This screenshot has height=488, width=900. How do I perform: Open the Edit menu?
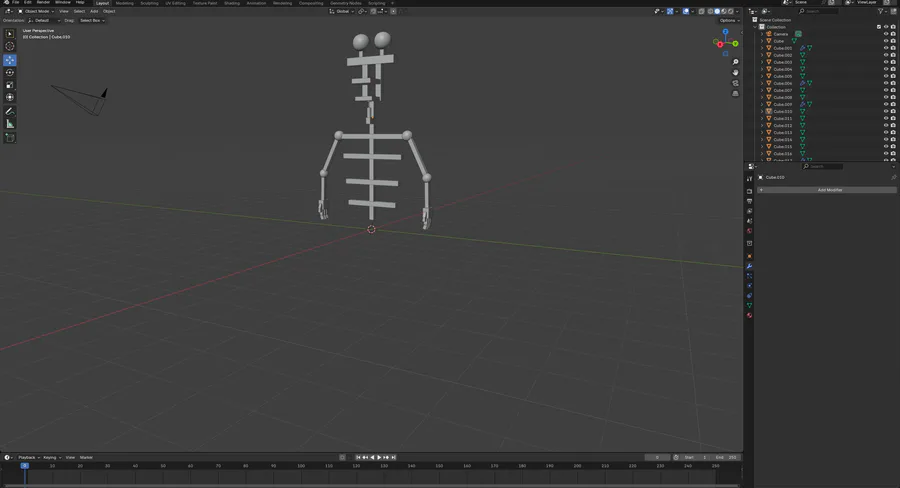pyautogui.click(x=28, y=2)
